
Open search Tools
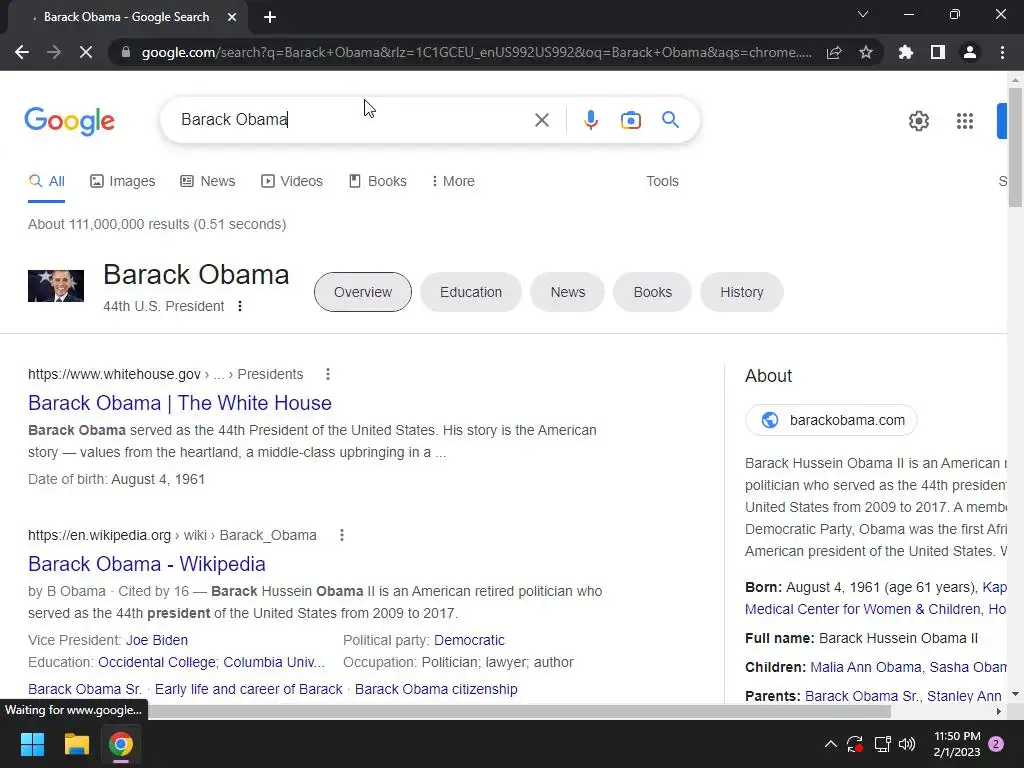coord(662,182)
